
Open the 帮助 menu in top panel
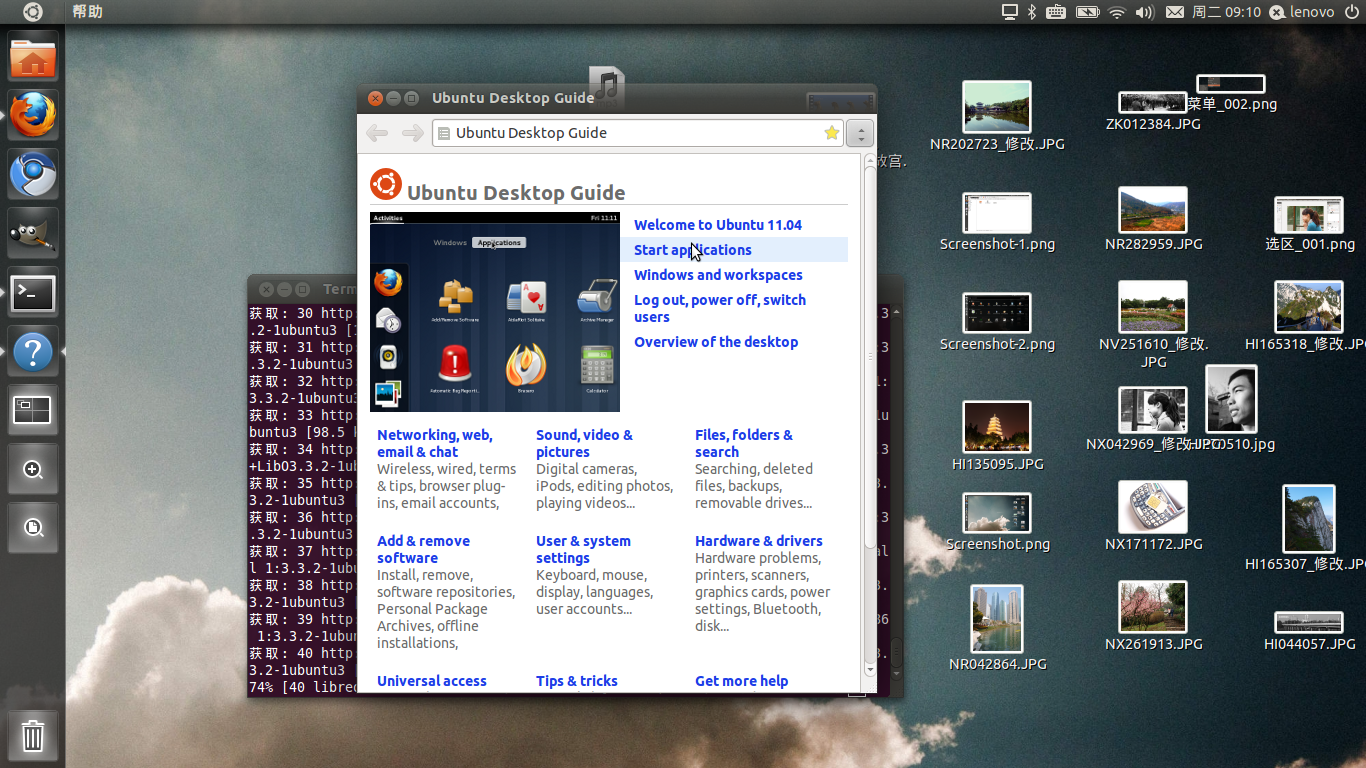pos(87,12)
